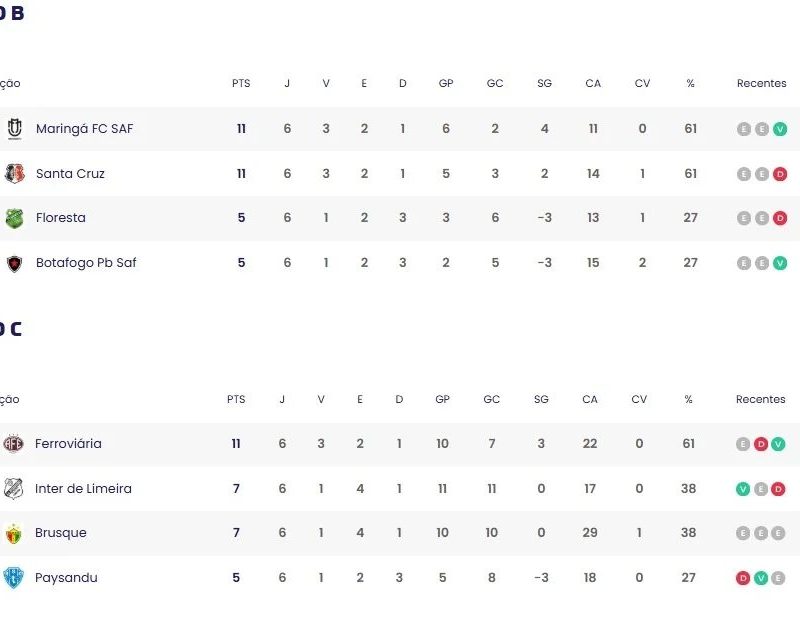Click the Recentes column header in group C
Screen dimensions: 800x624
(x=760, y=399)
